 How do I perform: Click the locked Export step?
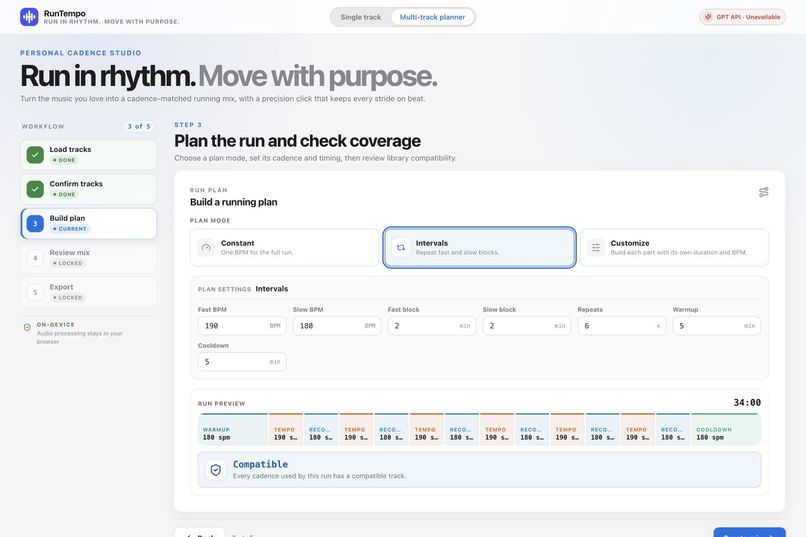click(x=88, y=292)
